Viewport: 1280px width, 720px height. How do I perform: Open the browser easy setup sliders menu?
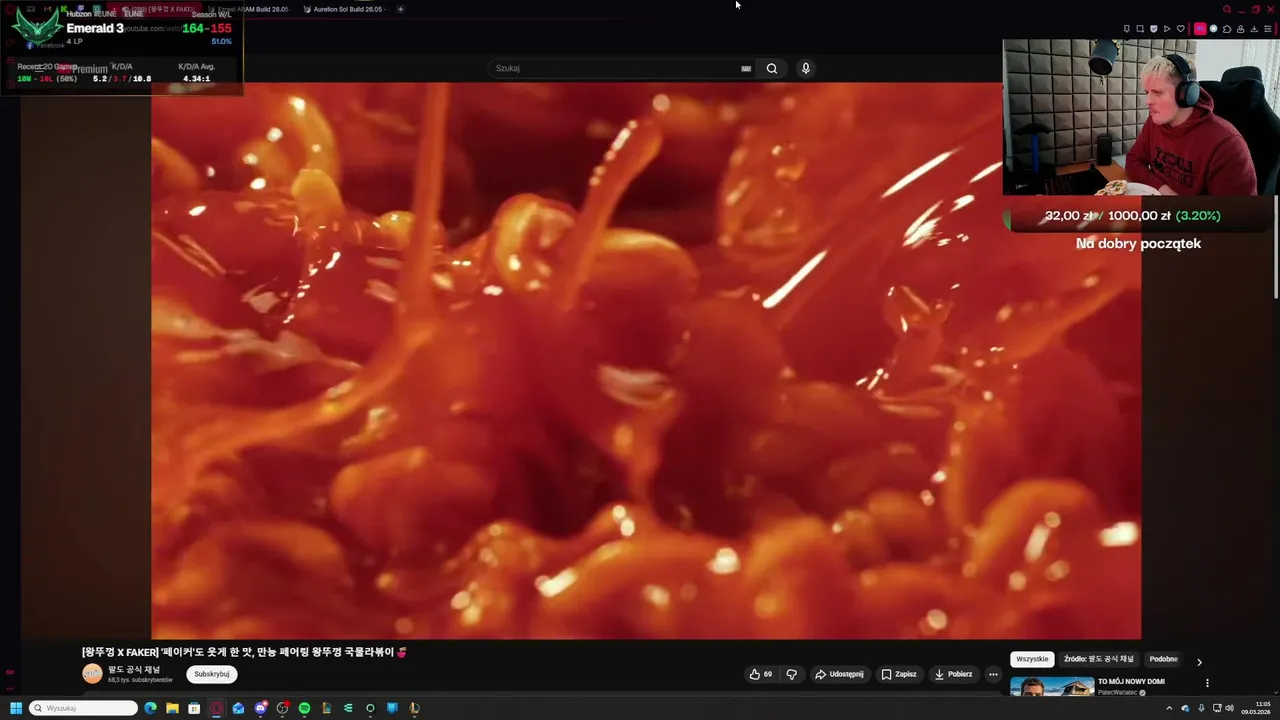(x=1268, y=29)
